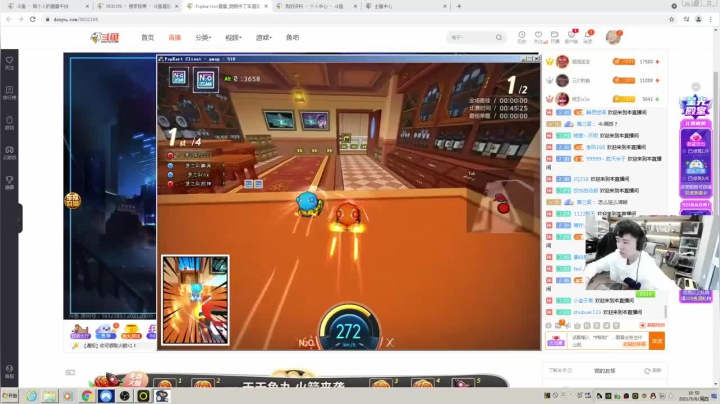Select the 我的背包 tab below the chat

(604, 370)
